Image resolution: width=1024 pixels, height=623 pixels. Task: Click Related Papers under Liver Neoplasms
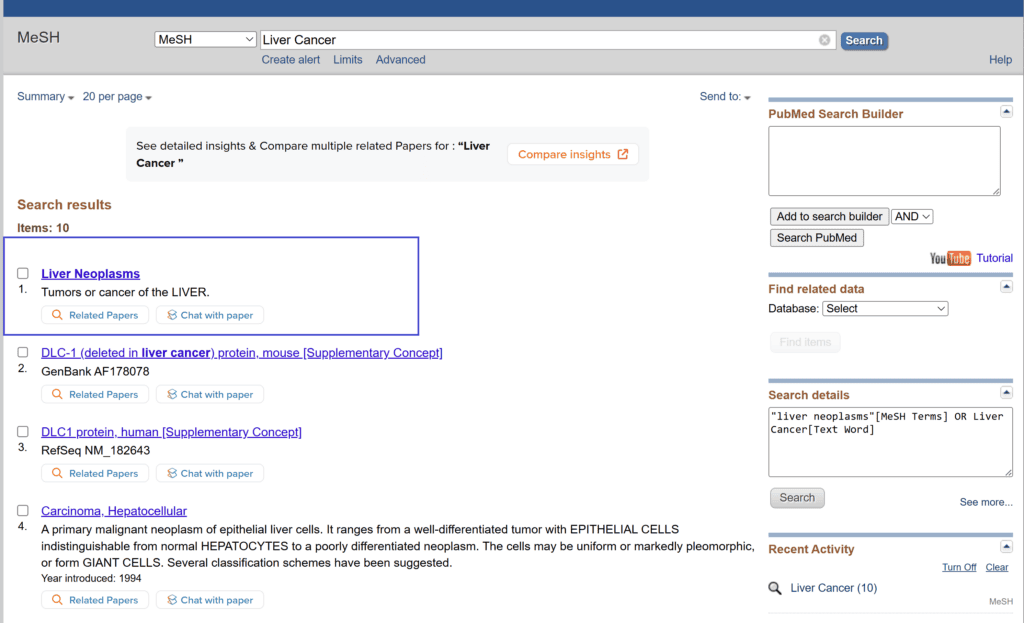[95, 315]
